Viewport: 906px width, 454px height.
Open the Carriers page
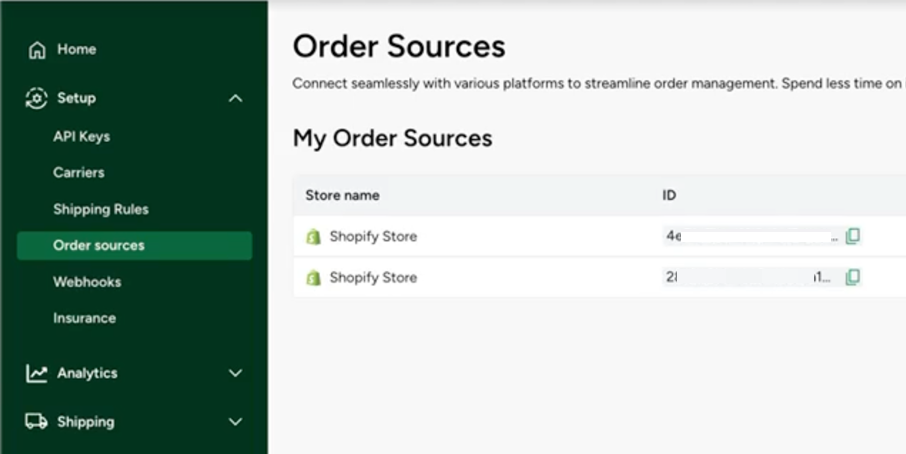(x=79, y=173)
